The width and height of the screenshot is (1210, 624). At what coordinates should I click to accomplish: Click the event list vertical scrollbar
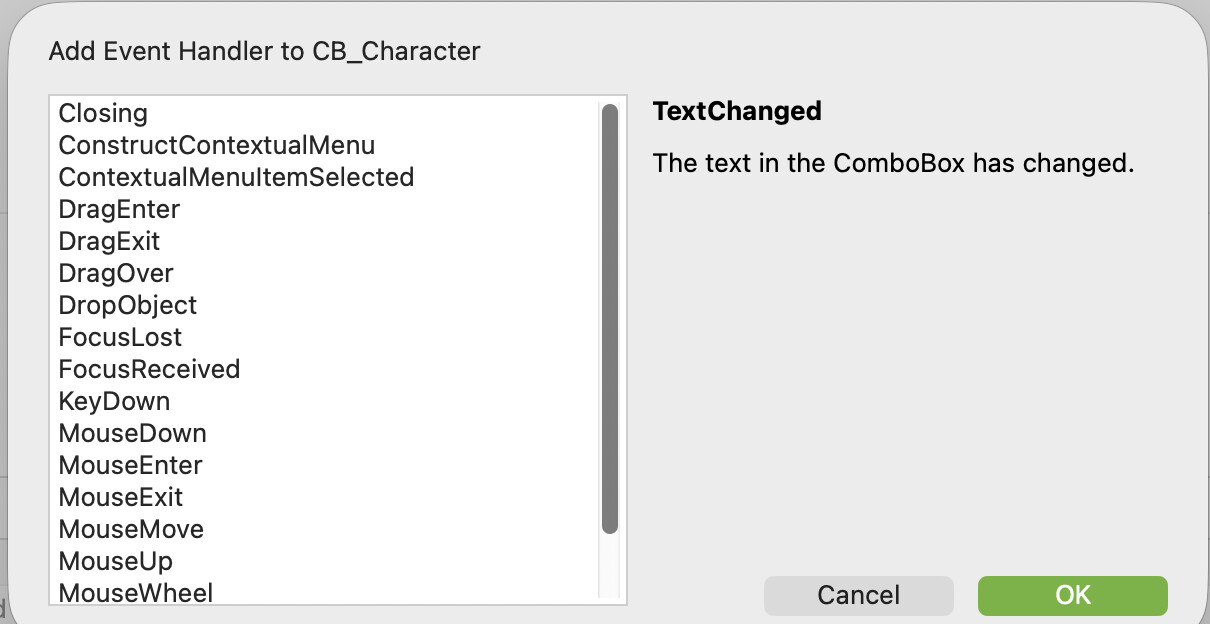(610, 319)
